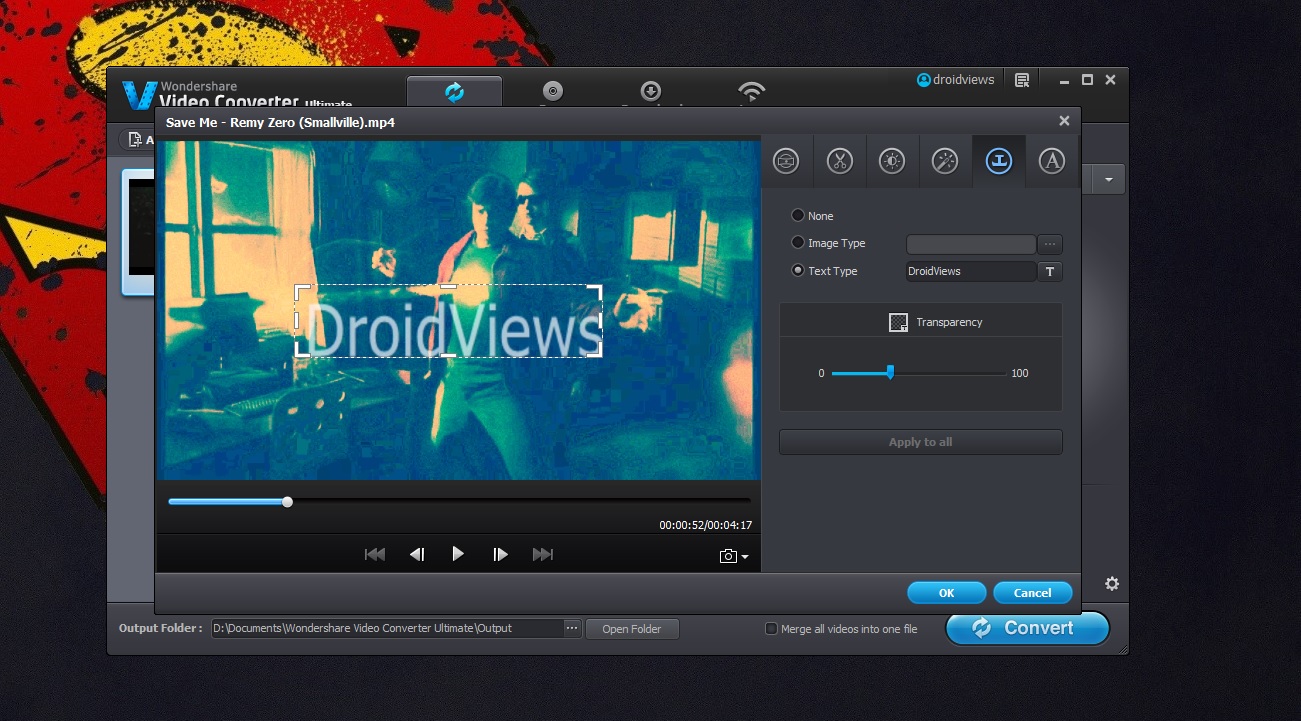The height and width of the screenshot is (721, 1301).
Task: Browse output folder with ellipsis button
Action: tap(572, 628)
